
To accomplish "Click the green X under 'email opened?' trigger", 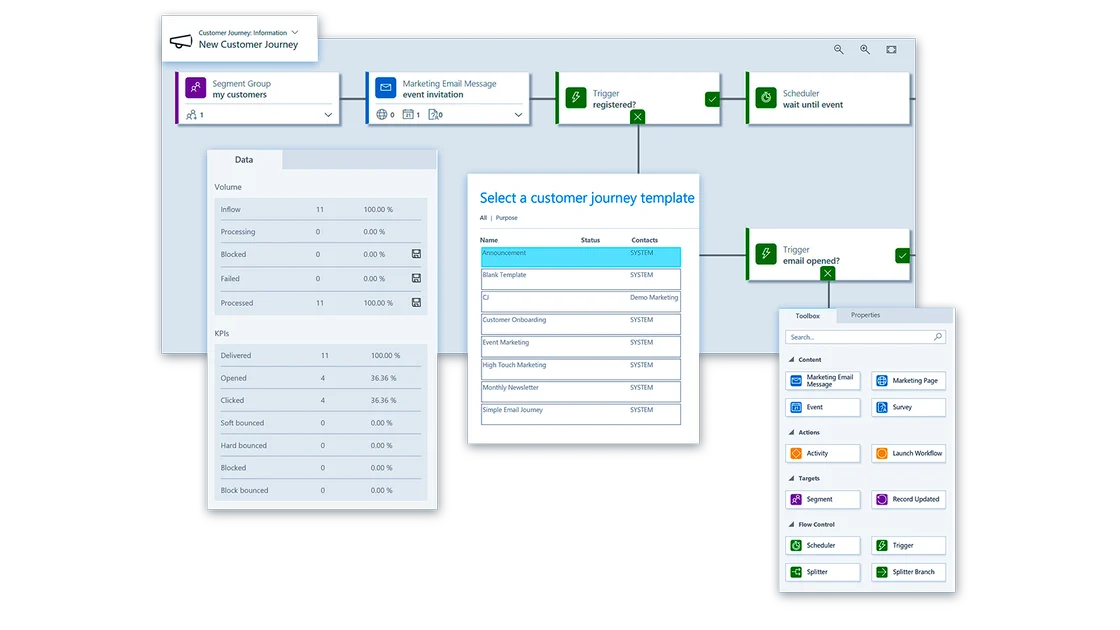I will (x=828, y=273).
